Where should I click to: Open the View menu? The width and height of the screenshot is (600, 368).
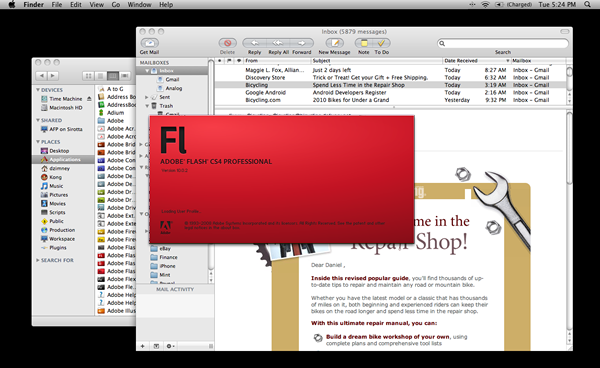[96, 5]
